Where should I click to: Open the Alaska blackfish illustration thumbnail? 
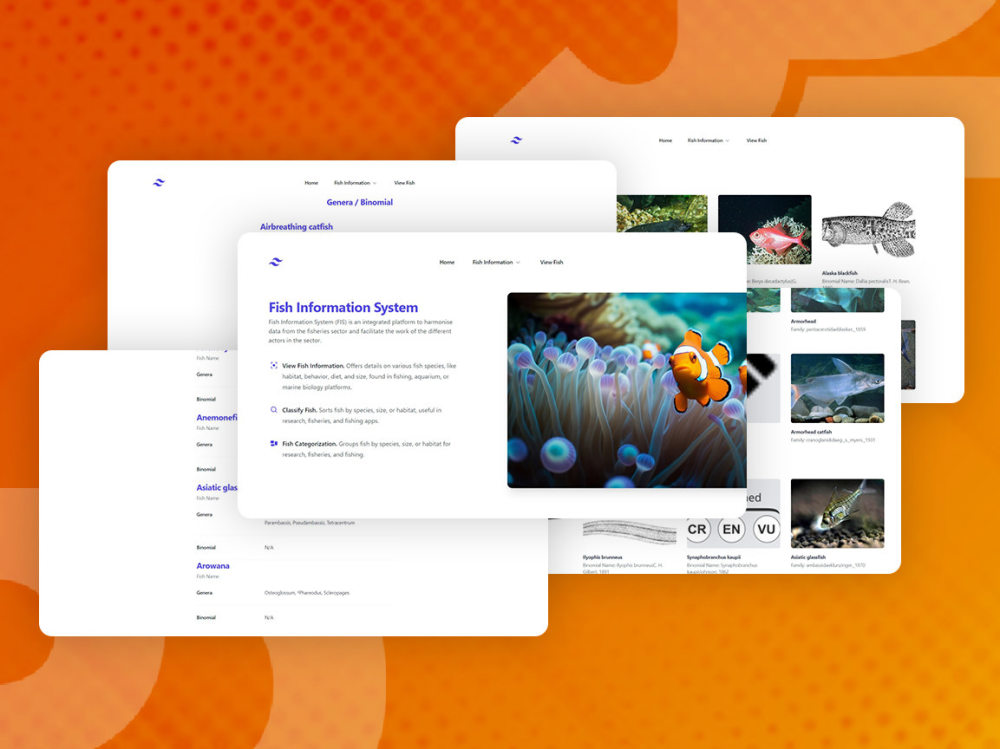pos(868,230)
